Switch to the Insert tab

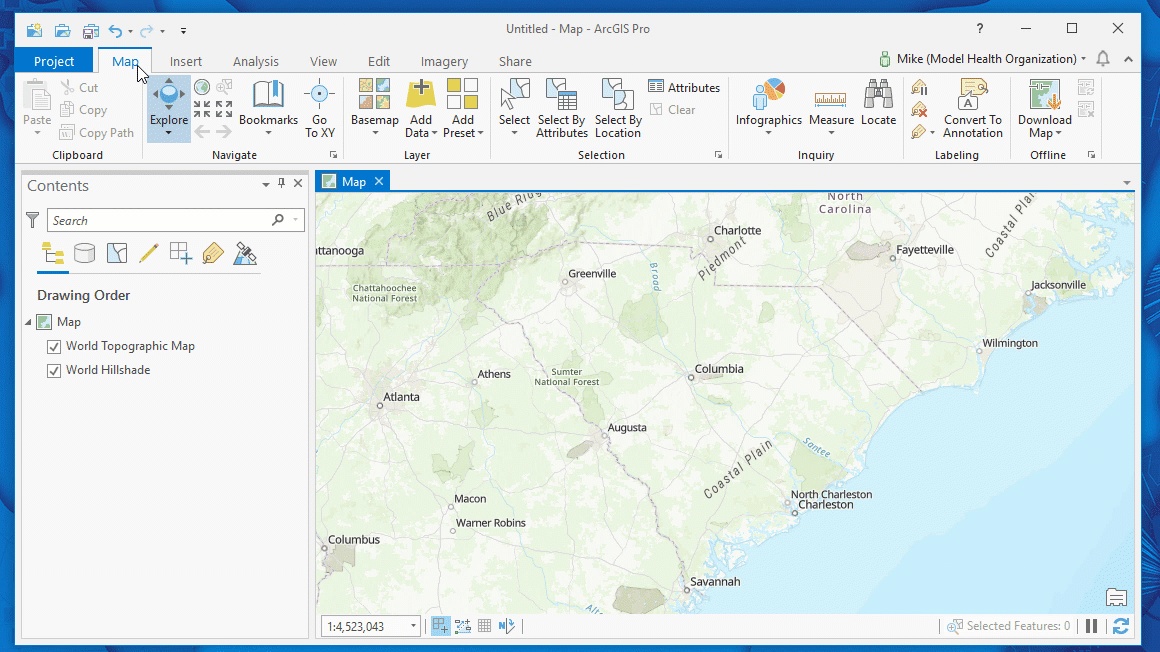coord(186,61)
